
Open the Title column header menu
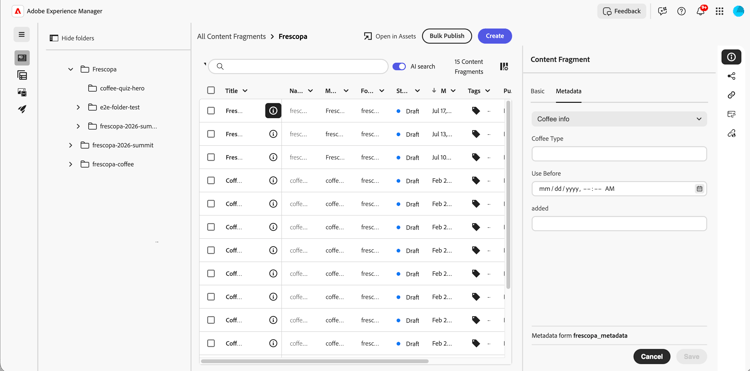(245, 91)
